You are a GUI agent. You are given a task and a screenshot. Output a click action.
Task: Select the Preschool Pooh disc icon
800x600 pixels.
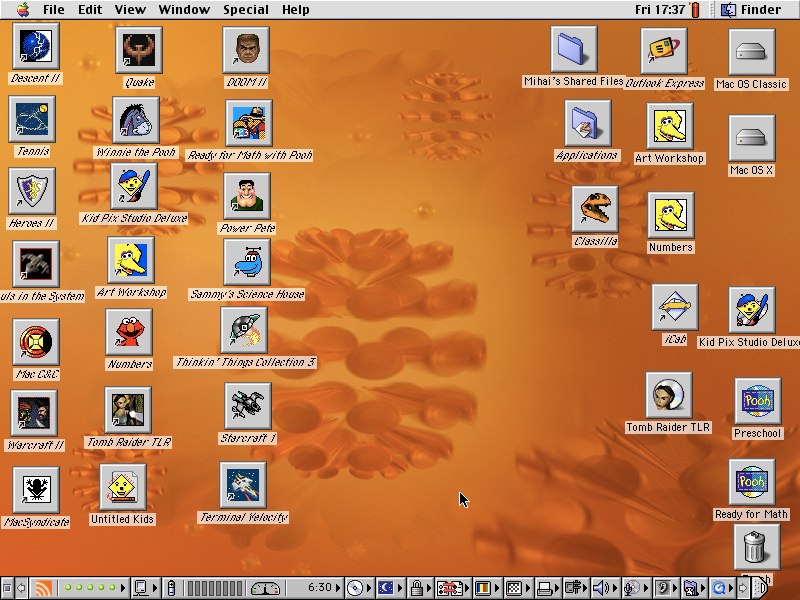click(x=758, y=402)
